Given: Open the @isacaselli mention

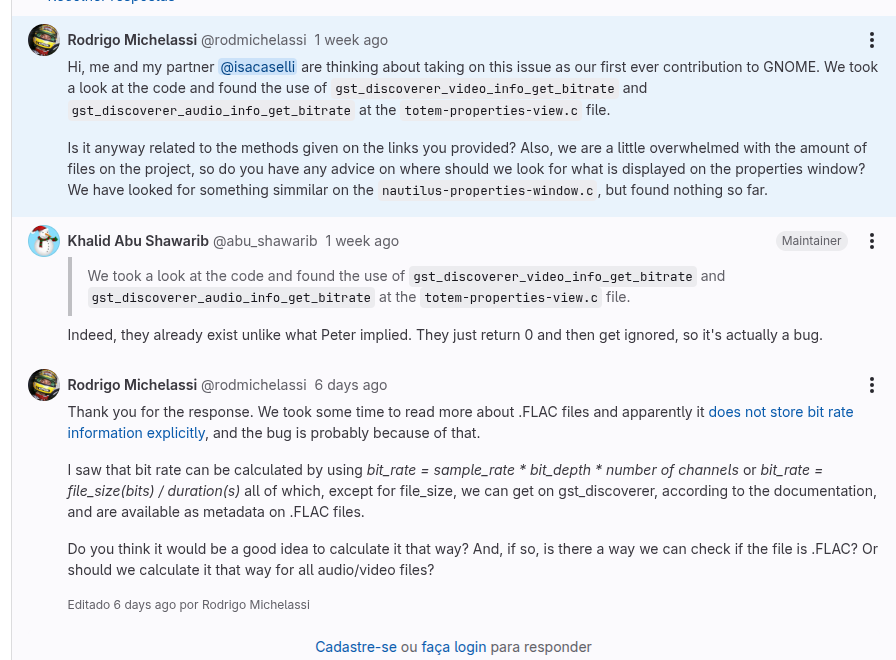Looking at the screenshot, I should [258, 67].
